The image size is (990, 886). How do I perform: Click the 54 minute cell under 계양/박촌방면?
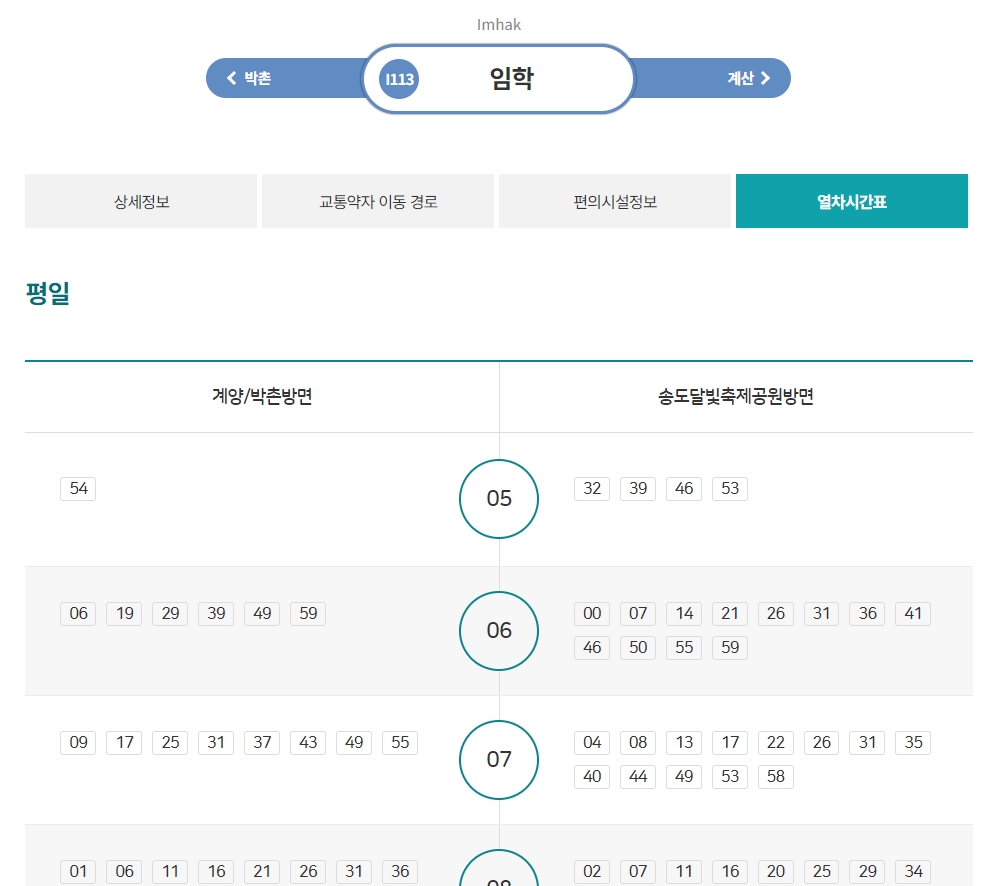click(x=78, y=488)
